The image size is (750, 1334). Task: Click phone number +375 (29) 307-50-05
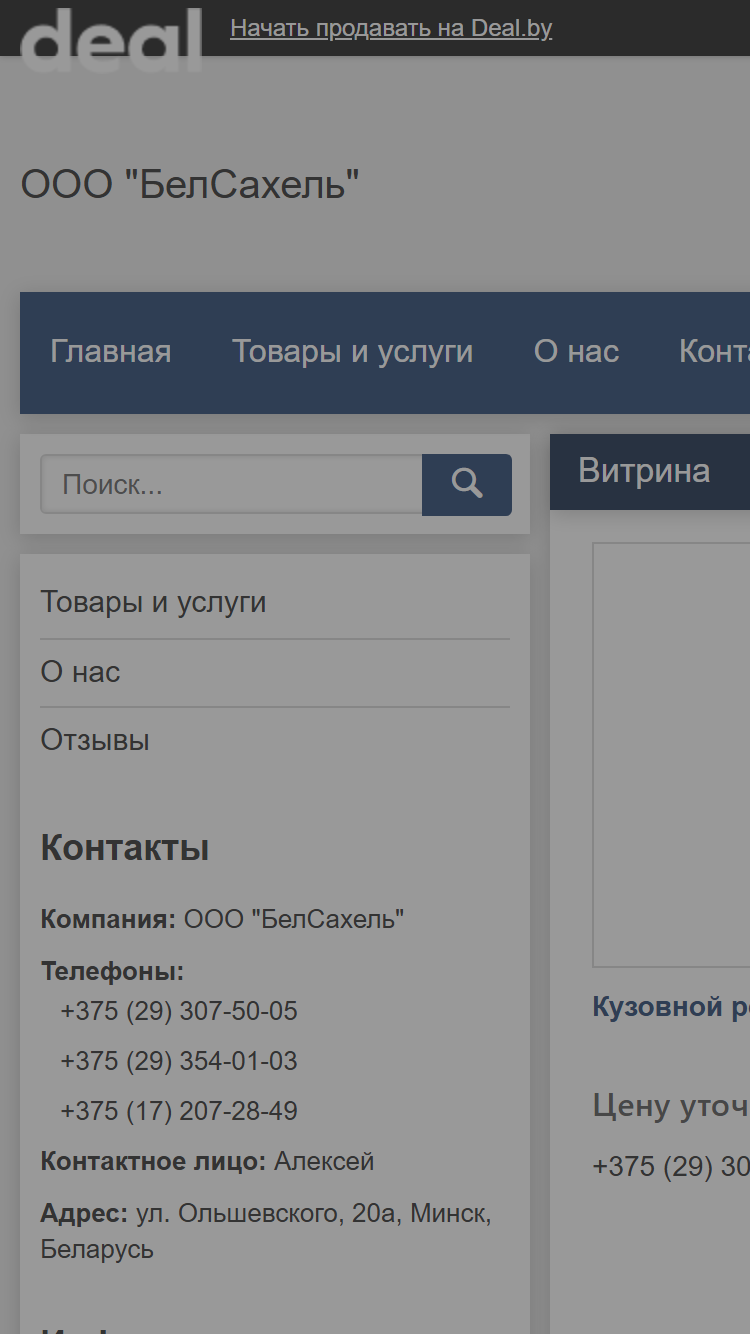179,1011
